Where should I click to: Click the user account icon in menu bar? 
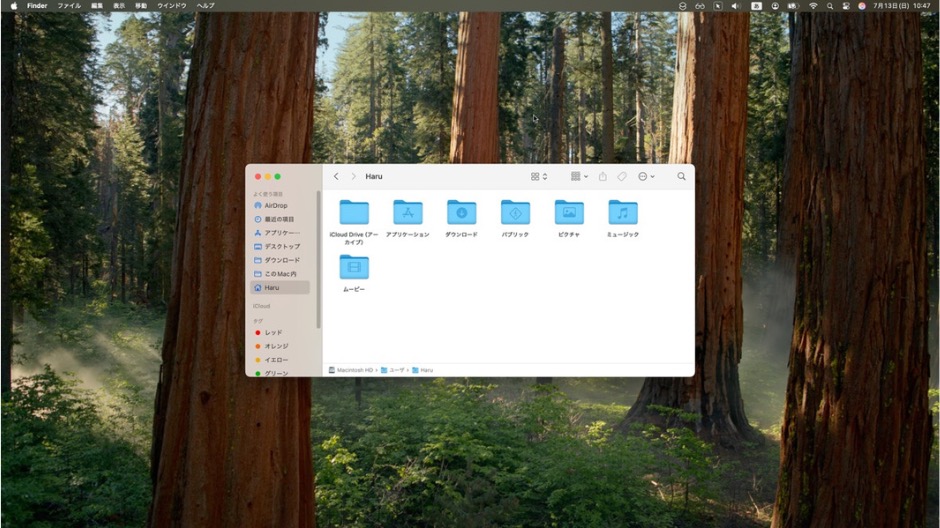(x=775, y=6)
